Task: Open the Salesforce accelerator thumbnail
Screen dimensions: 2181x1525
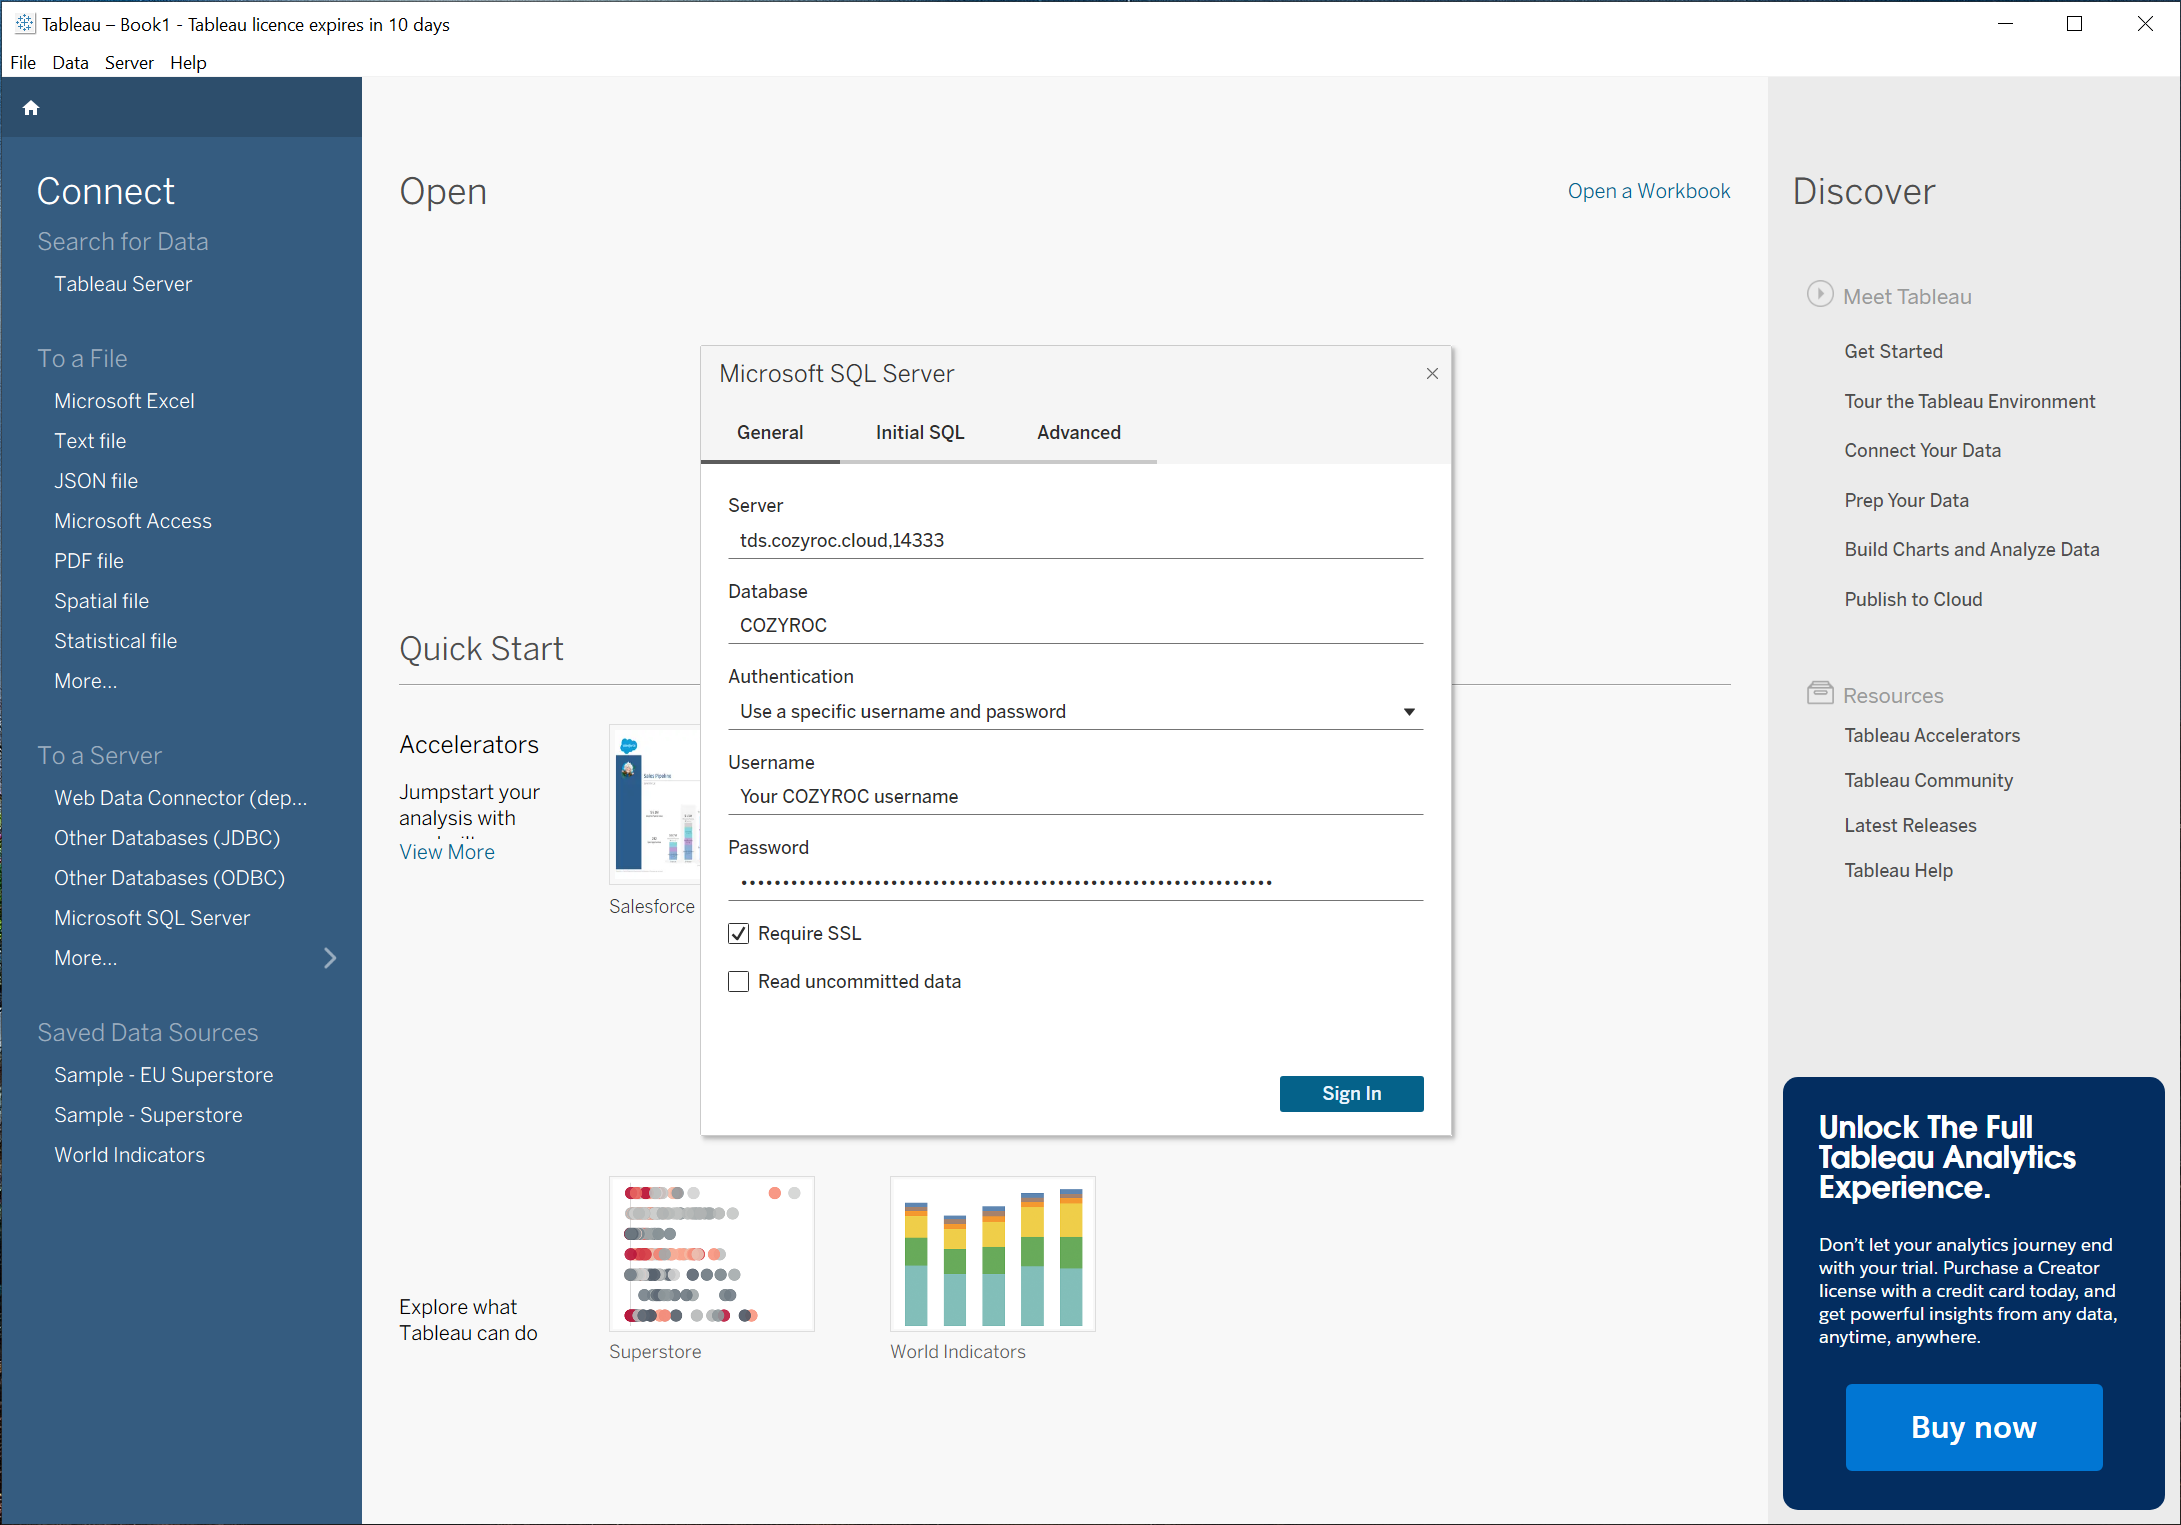Action: pos(655,804)
